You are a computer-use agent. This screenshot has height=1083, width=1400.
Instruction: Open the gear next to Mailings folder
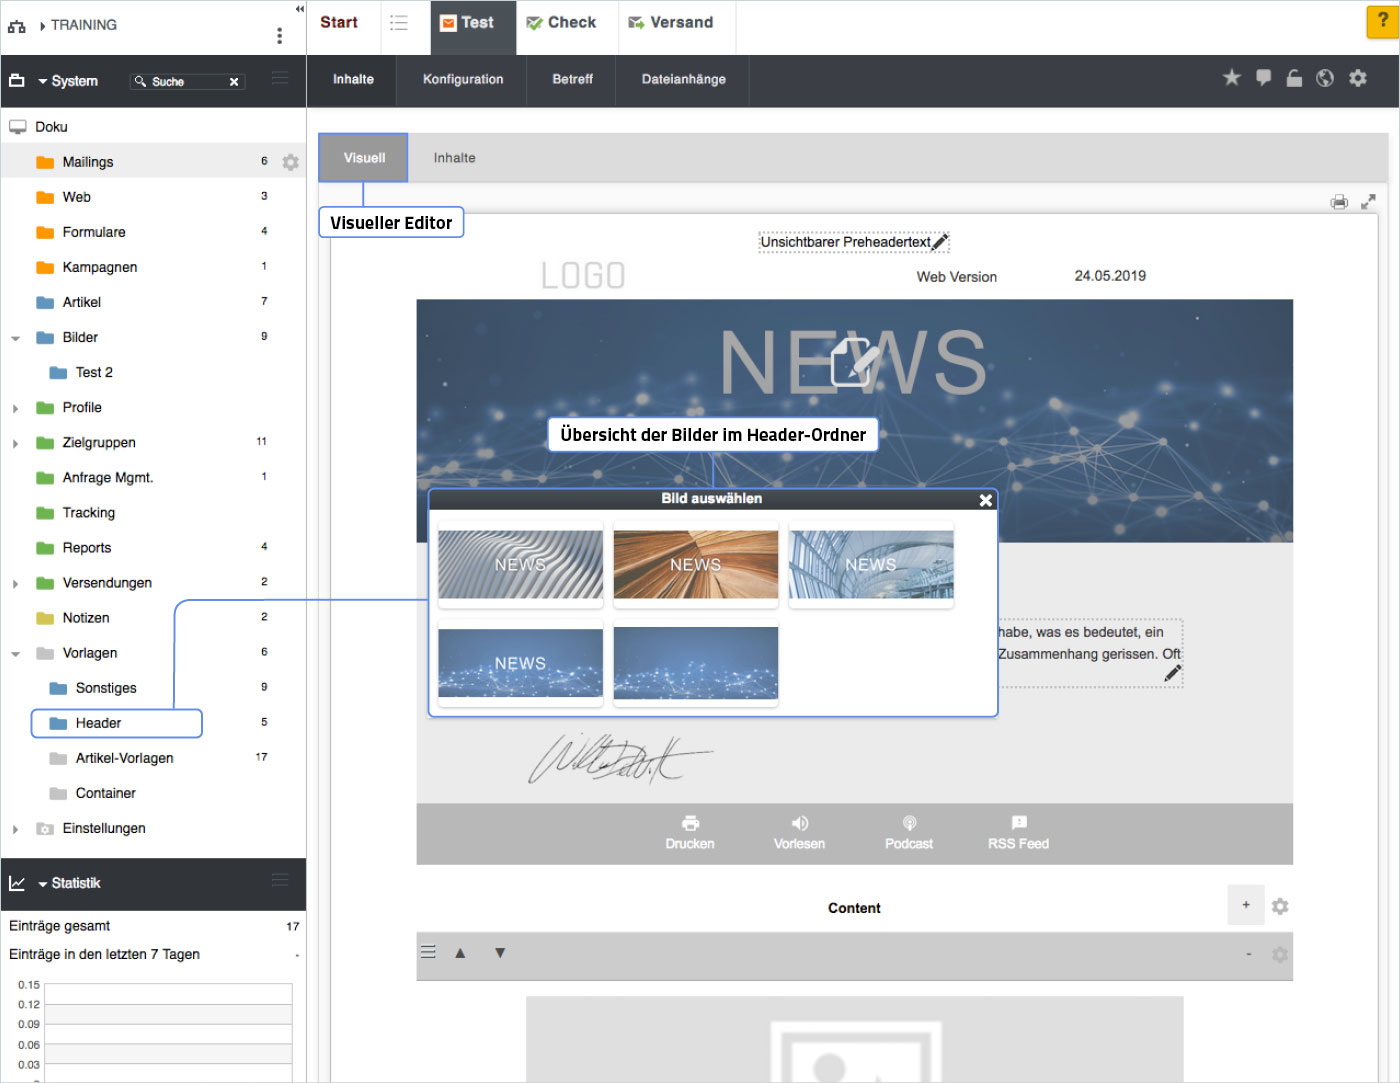tap(290, 162)
